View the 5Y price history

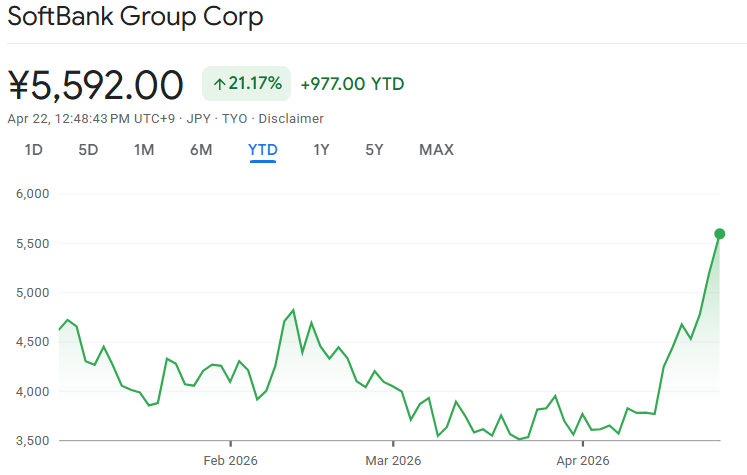coord(374,150)
